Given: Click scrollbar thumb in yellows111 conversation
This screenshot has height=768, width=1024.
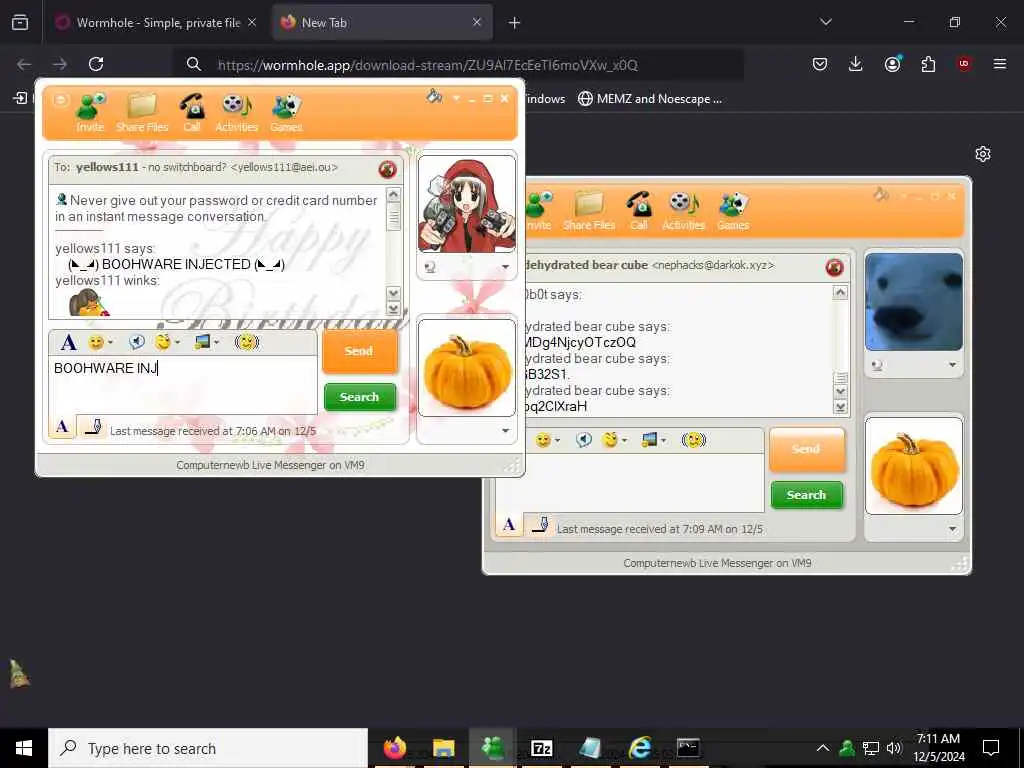Looking at the screenshot, I should pos(393,216).
